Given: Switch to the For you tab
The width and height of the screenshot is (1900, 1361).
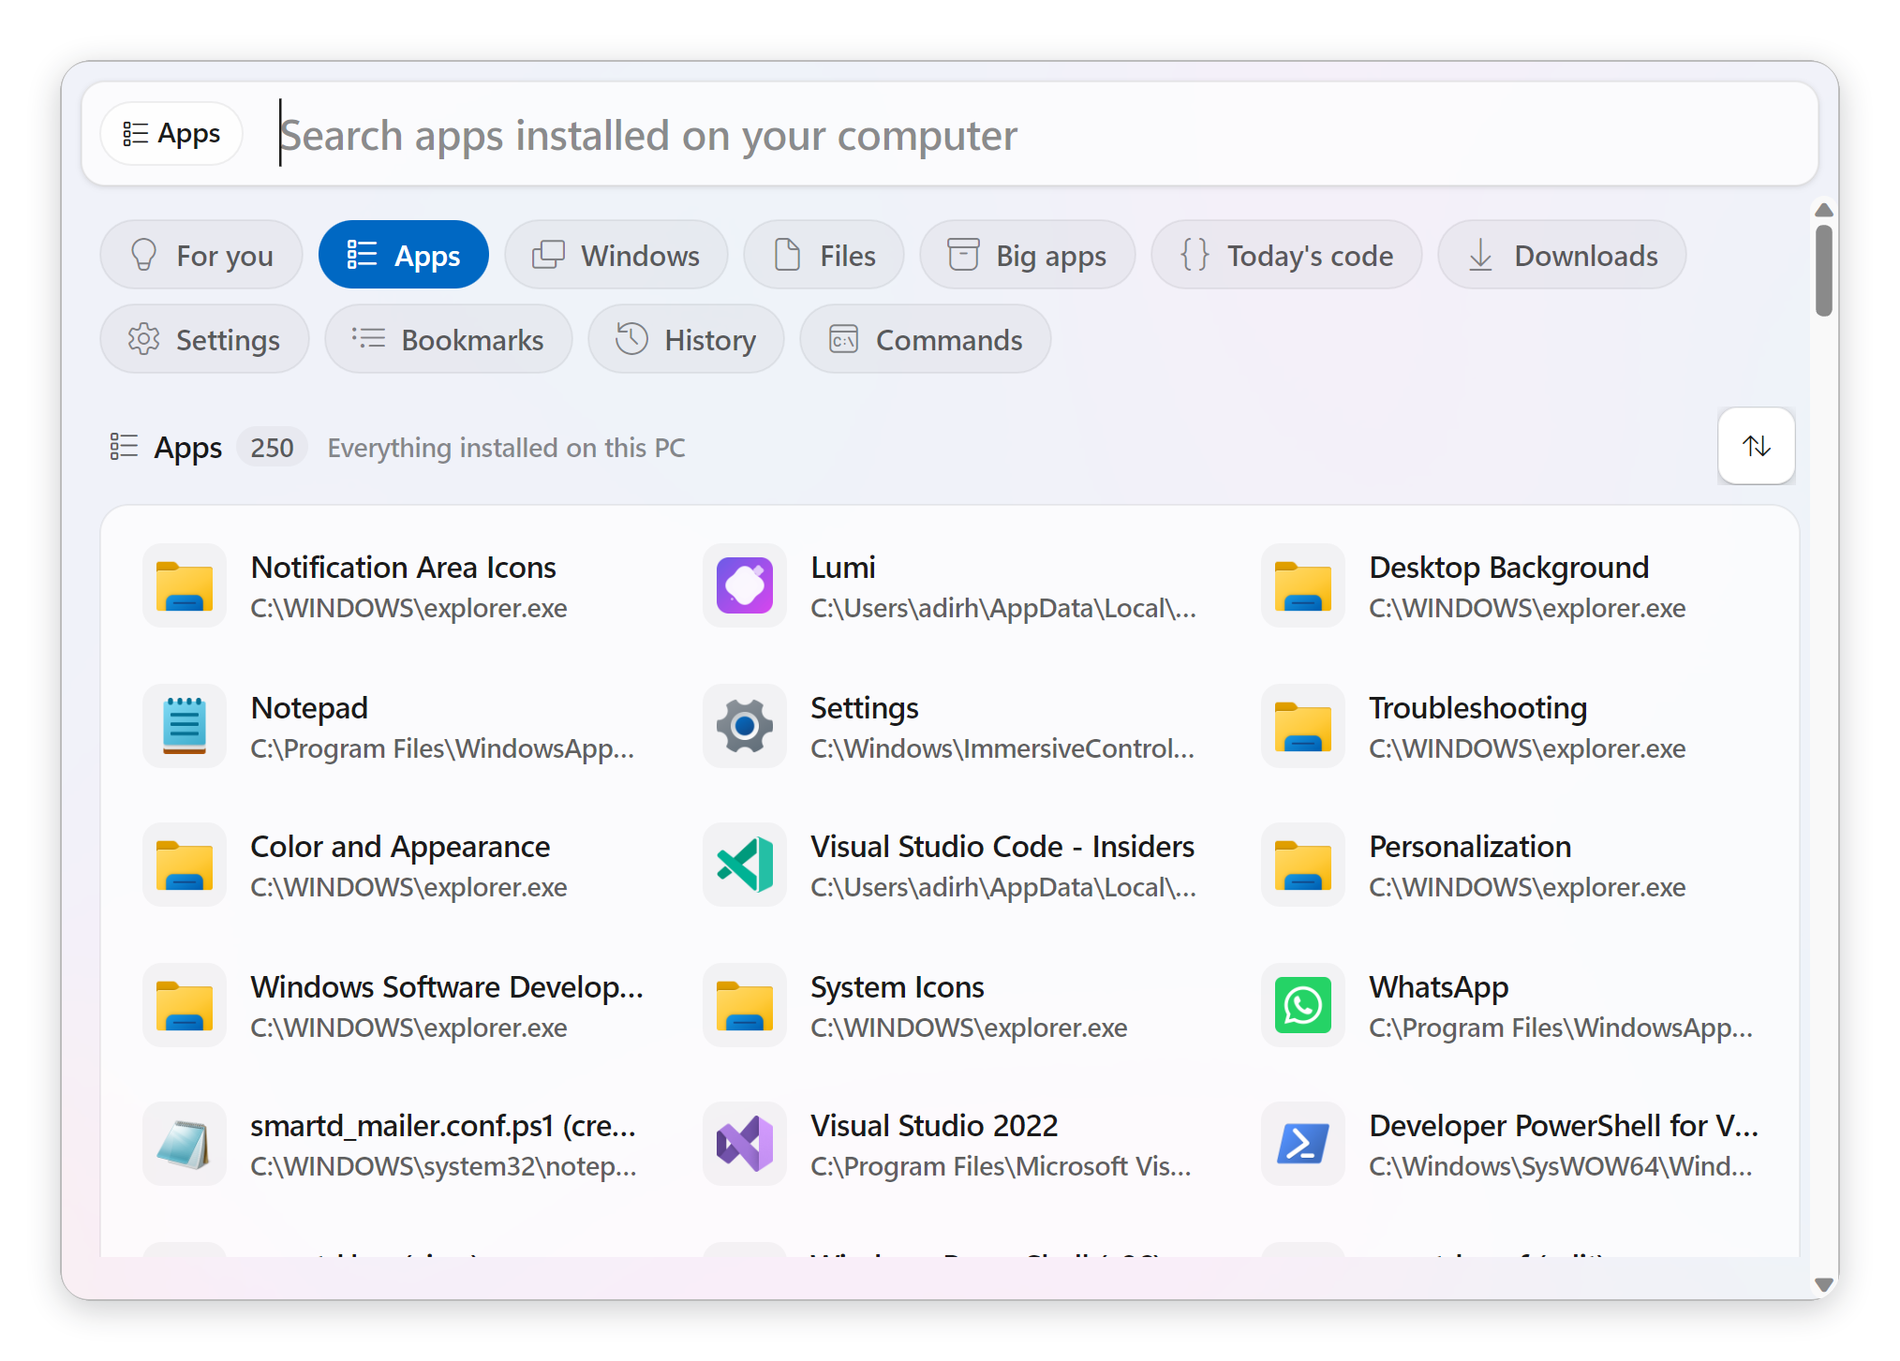Looking at the screenshot, I should coord(201,255).
